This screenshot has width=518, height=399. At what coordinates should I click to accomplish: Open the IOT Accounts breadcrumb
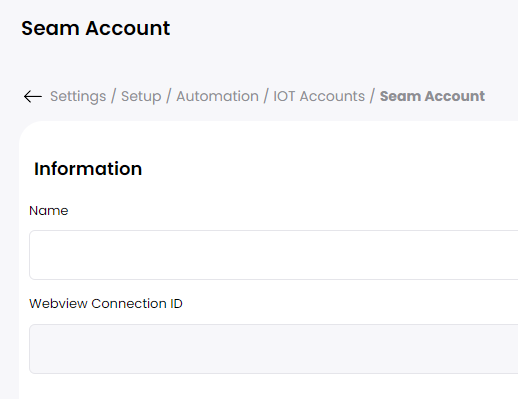pos(319,96)
